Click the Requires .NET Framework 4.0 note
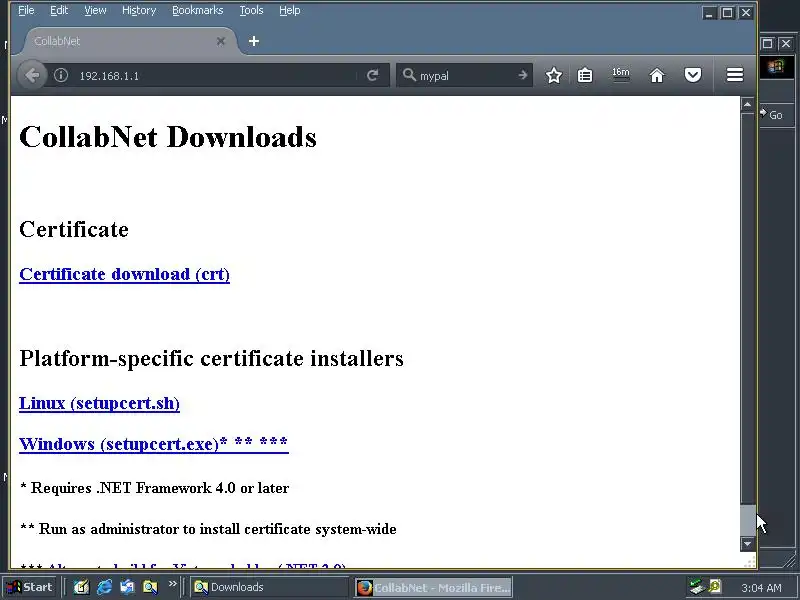800x600 pixels. (x=155, y=488)
